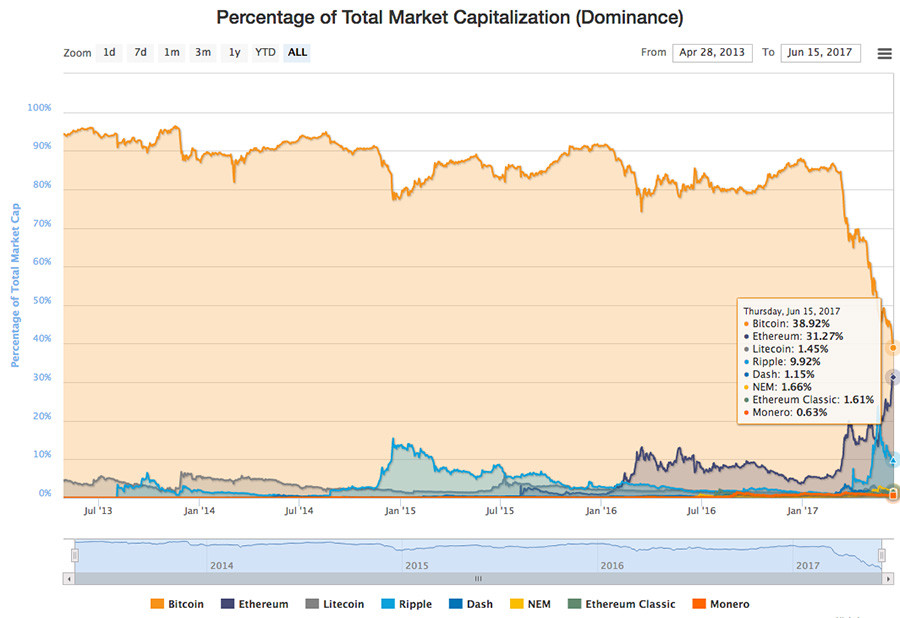The height and width of the screenshot is (618, 900).
Task: Click the navigator right handle grip
Action: (x=882, y=555)
